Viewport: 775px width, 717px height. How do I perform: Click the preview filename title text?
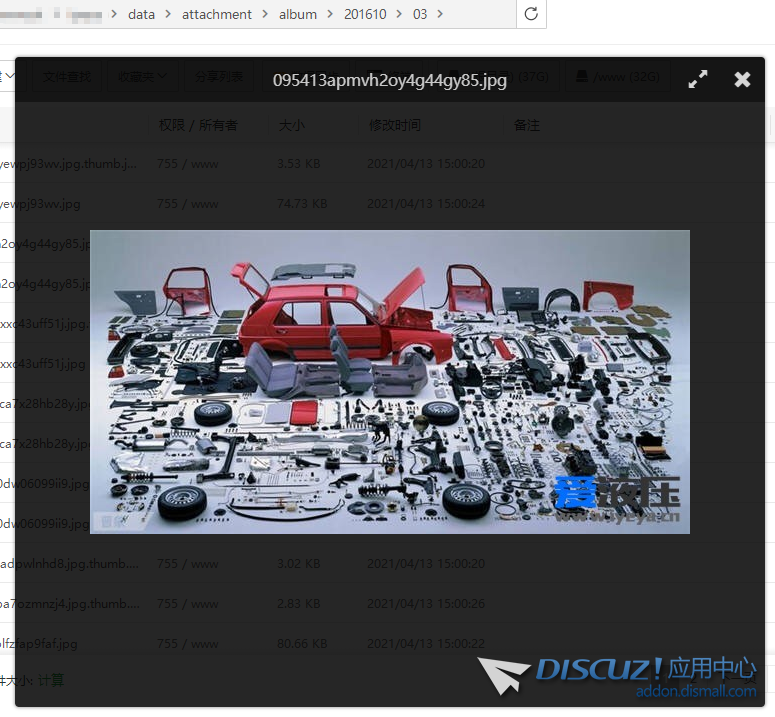tap(389, 80)
